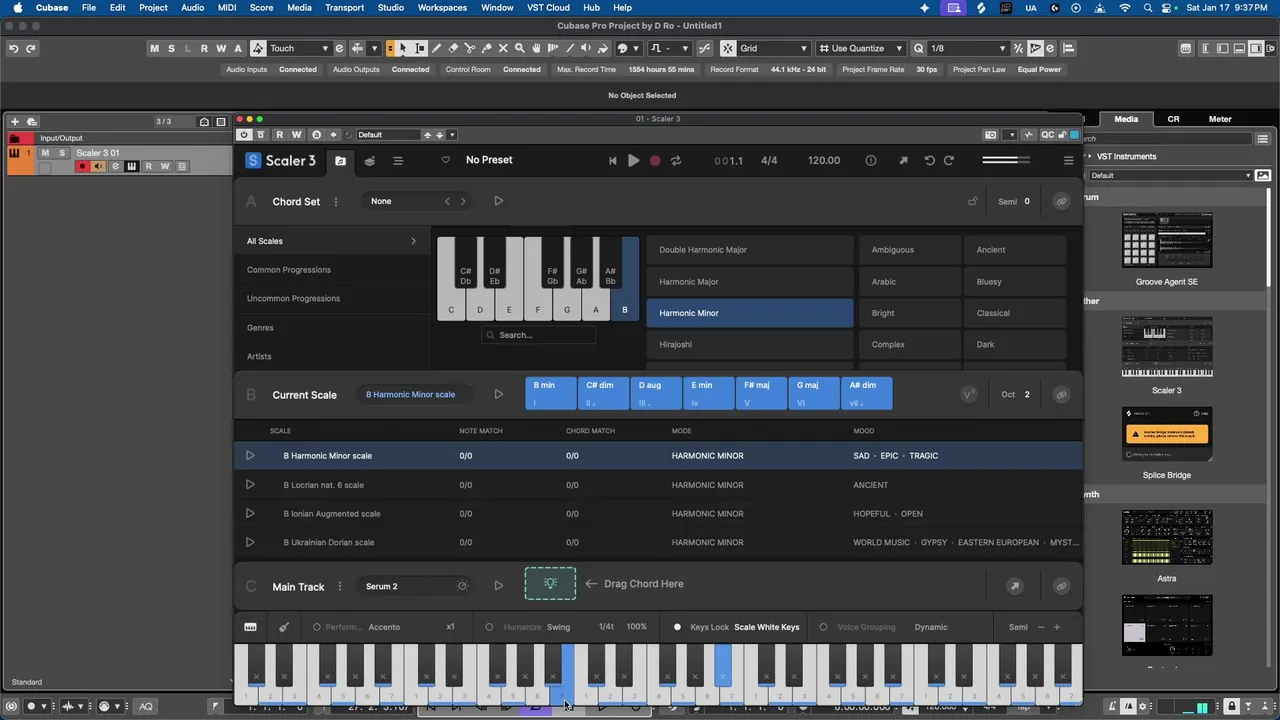Open the Touch automation mode dropdown
Viewport: 1280px width, 720px height.
(299, 48)
